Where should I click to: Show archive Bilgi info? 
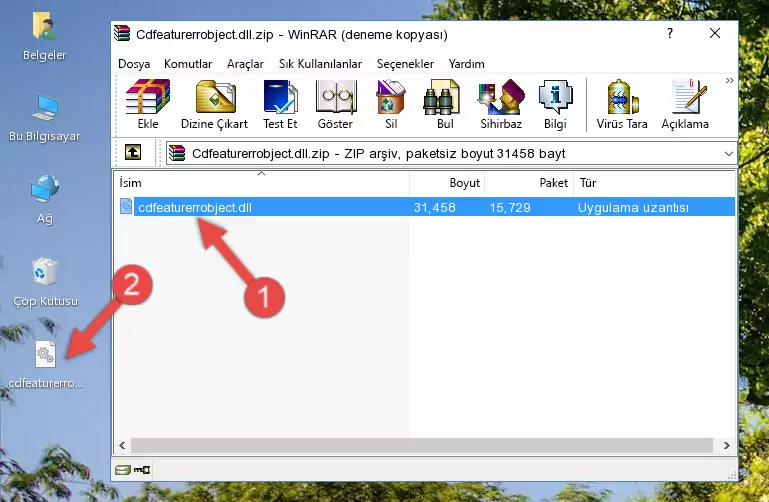tap(555, 104)
